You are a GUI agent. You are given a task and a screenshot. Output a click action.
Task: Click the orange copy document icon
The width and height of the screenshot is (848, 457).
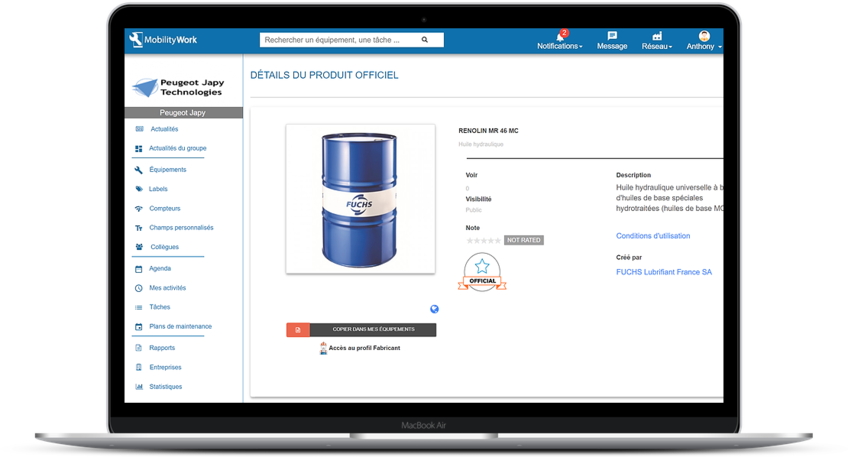click(x=297, y=329)
